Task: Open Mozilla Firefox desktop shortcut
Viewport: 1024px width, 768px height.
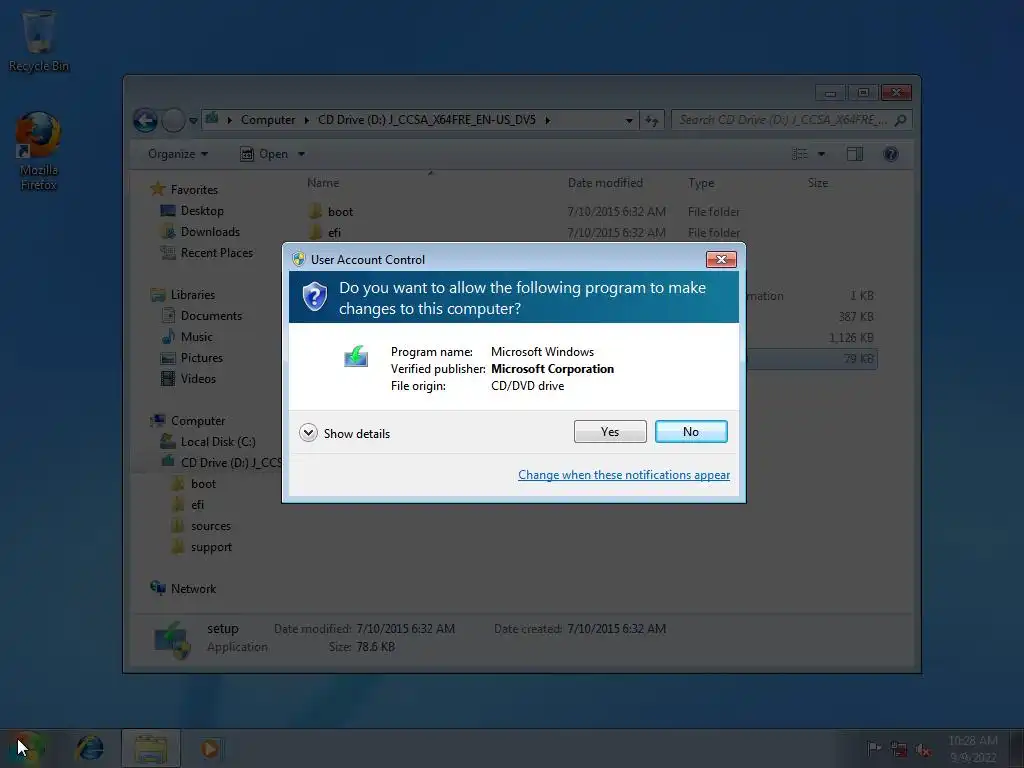Action: point(39,152)
